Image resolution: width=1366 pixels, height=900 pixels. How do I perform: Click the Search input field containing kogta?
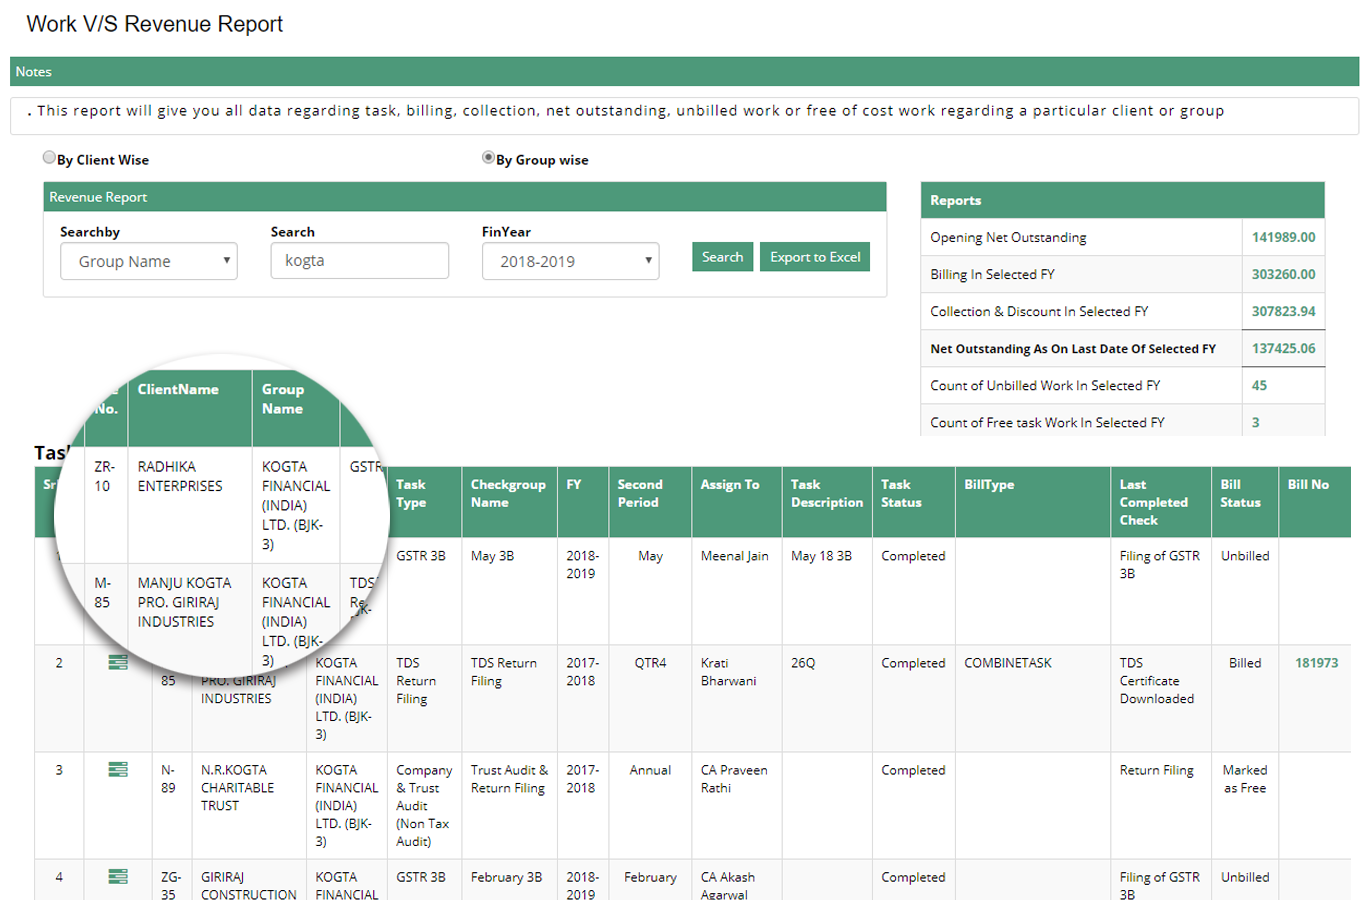359,260
